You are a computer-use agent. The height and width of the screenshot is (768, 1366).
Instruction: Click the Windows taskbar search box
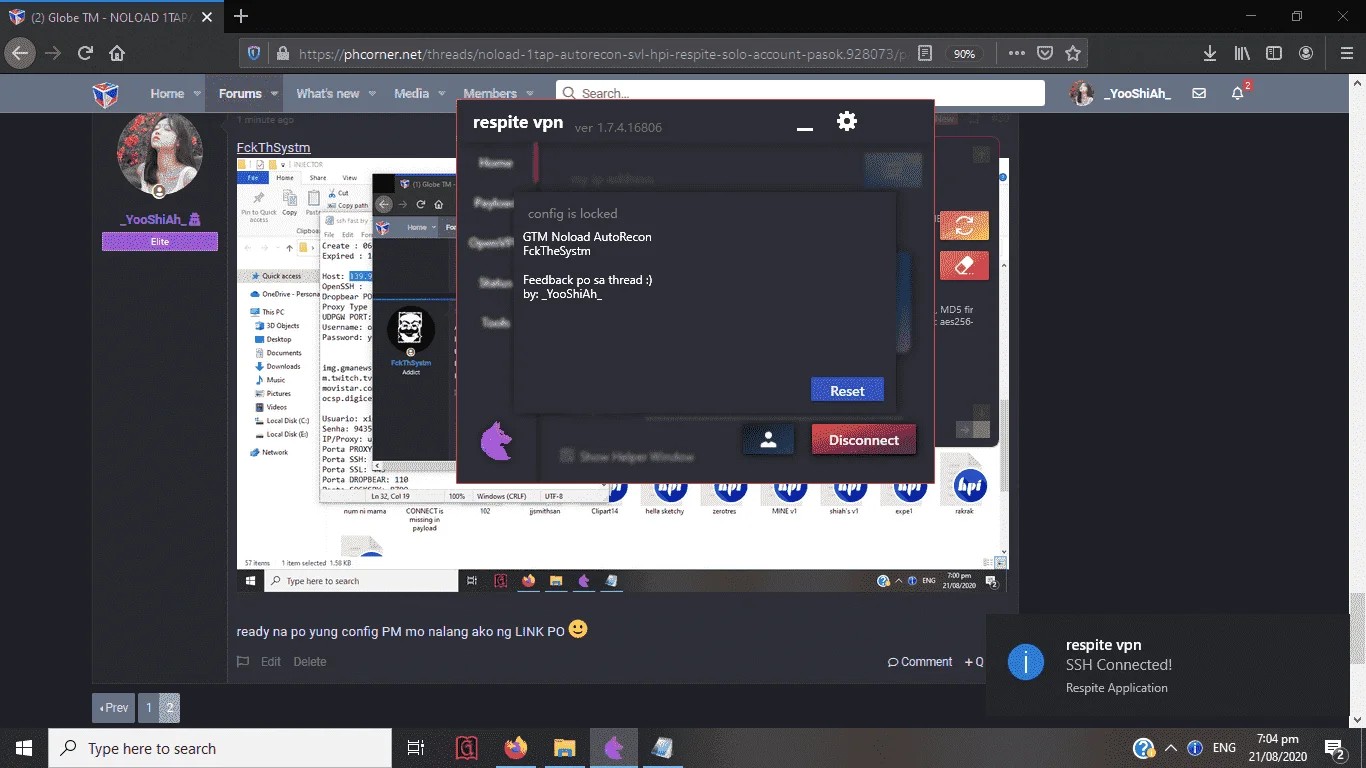pyautogui.click(x=221, y=748)
